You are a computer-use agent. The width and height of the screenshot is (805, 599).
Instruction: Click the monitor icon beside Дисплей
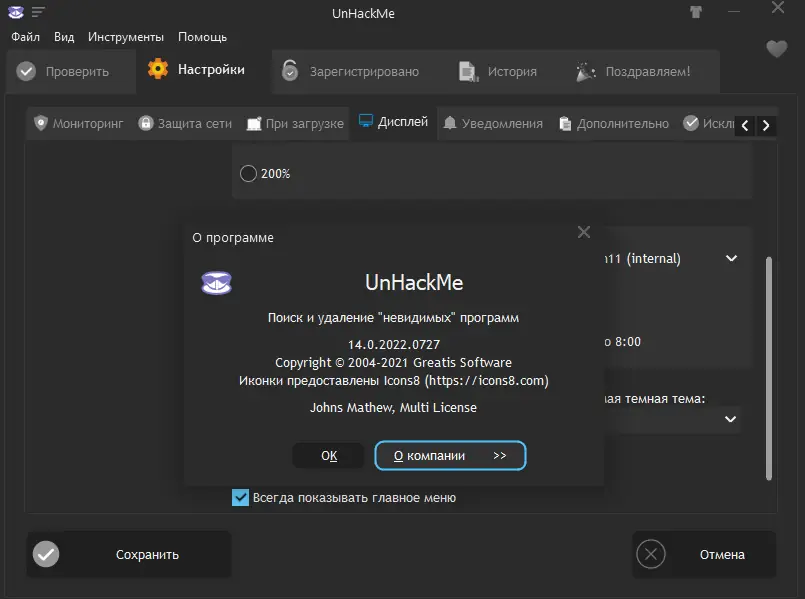366,121
